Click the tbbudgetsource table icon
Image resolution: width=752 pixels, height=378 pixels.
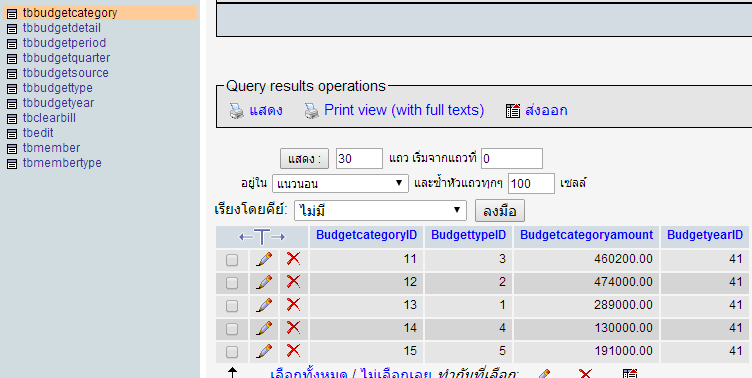pos(12,74)
